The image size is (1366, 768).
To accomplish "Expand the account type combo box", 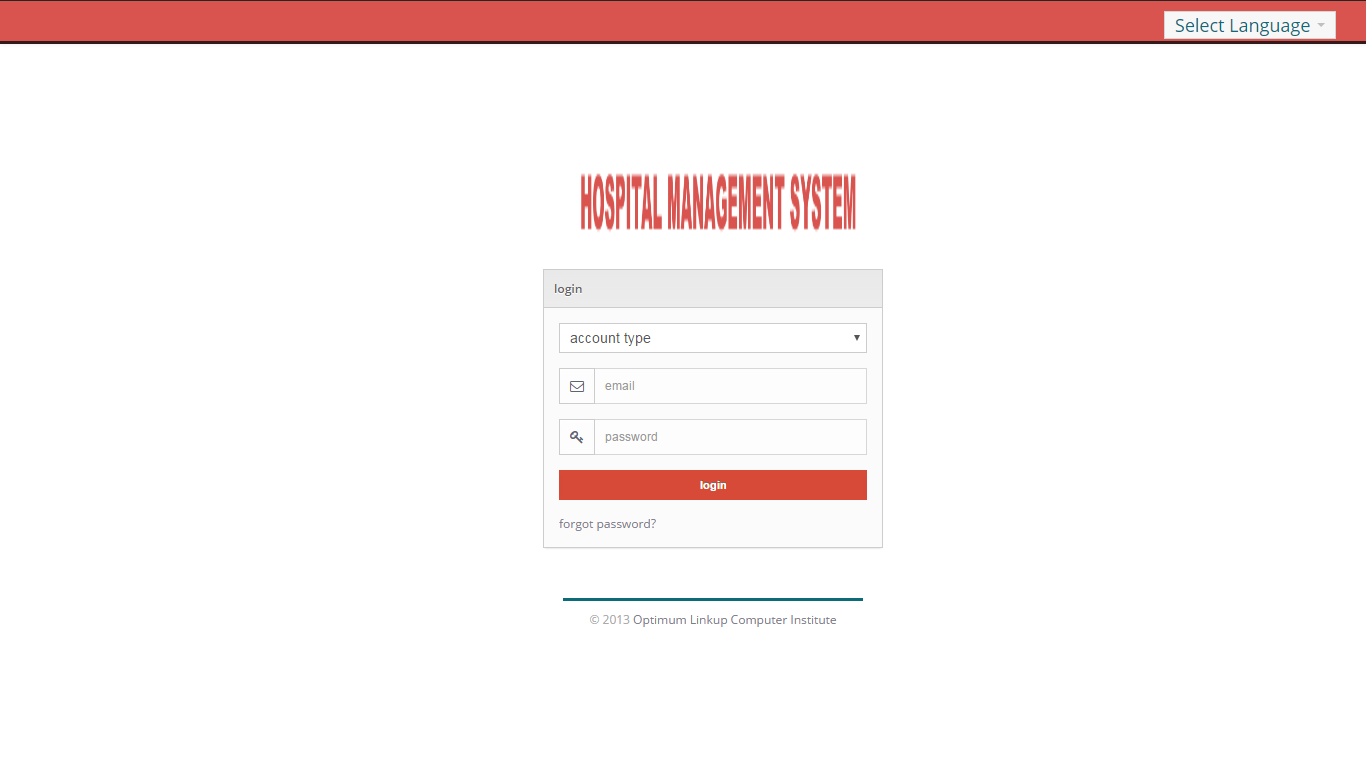I will [x=713, y=338].
